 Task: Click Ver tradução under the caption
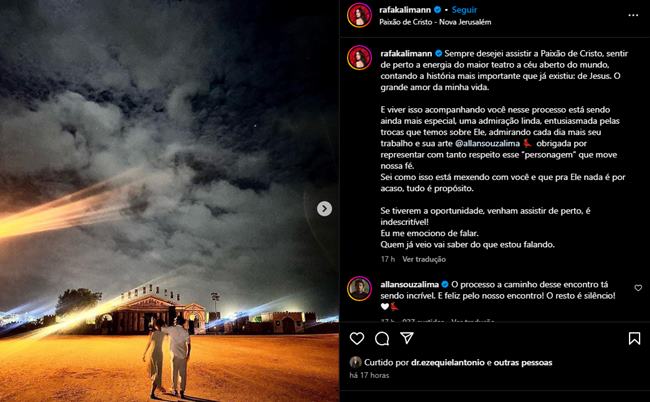click(x=424, y=259)
